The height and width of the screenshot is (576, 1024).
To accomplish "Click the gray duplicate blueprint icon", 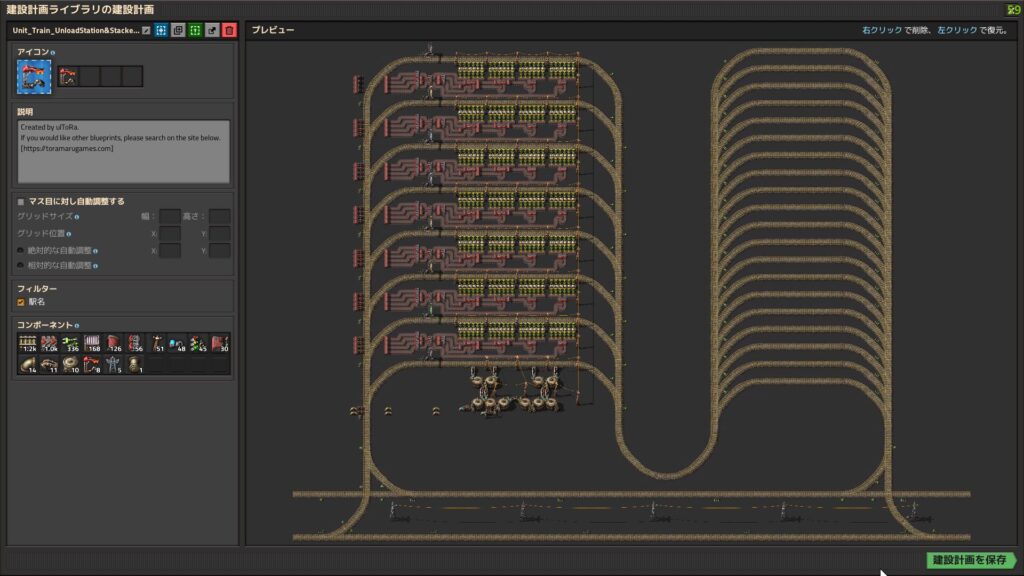I will point(178,31).
